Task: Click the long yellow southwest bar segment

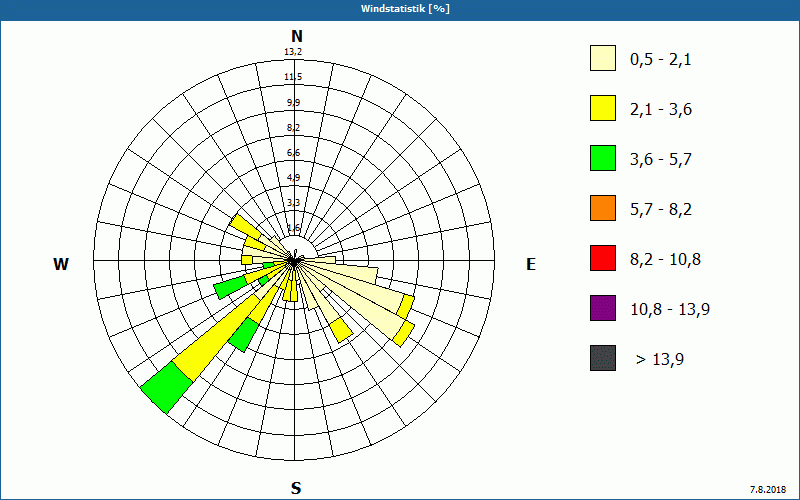Action: (x=223, y=338)
